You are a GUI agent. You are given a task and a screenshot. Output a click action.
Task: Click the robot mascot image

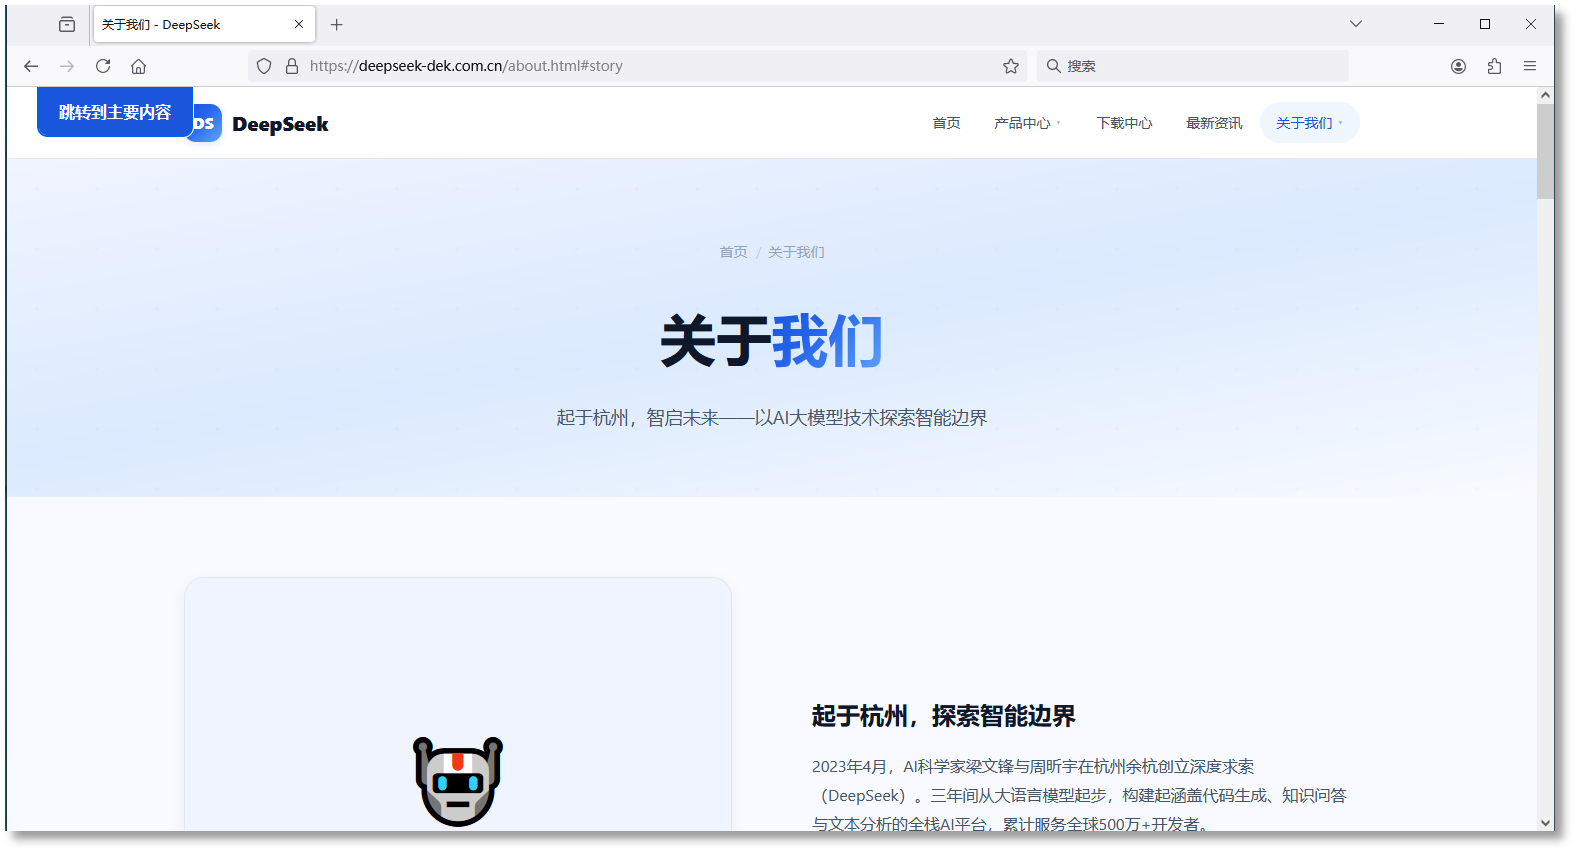click(x=458, y=782)
